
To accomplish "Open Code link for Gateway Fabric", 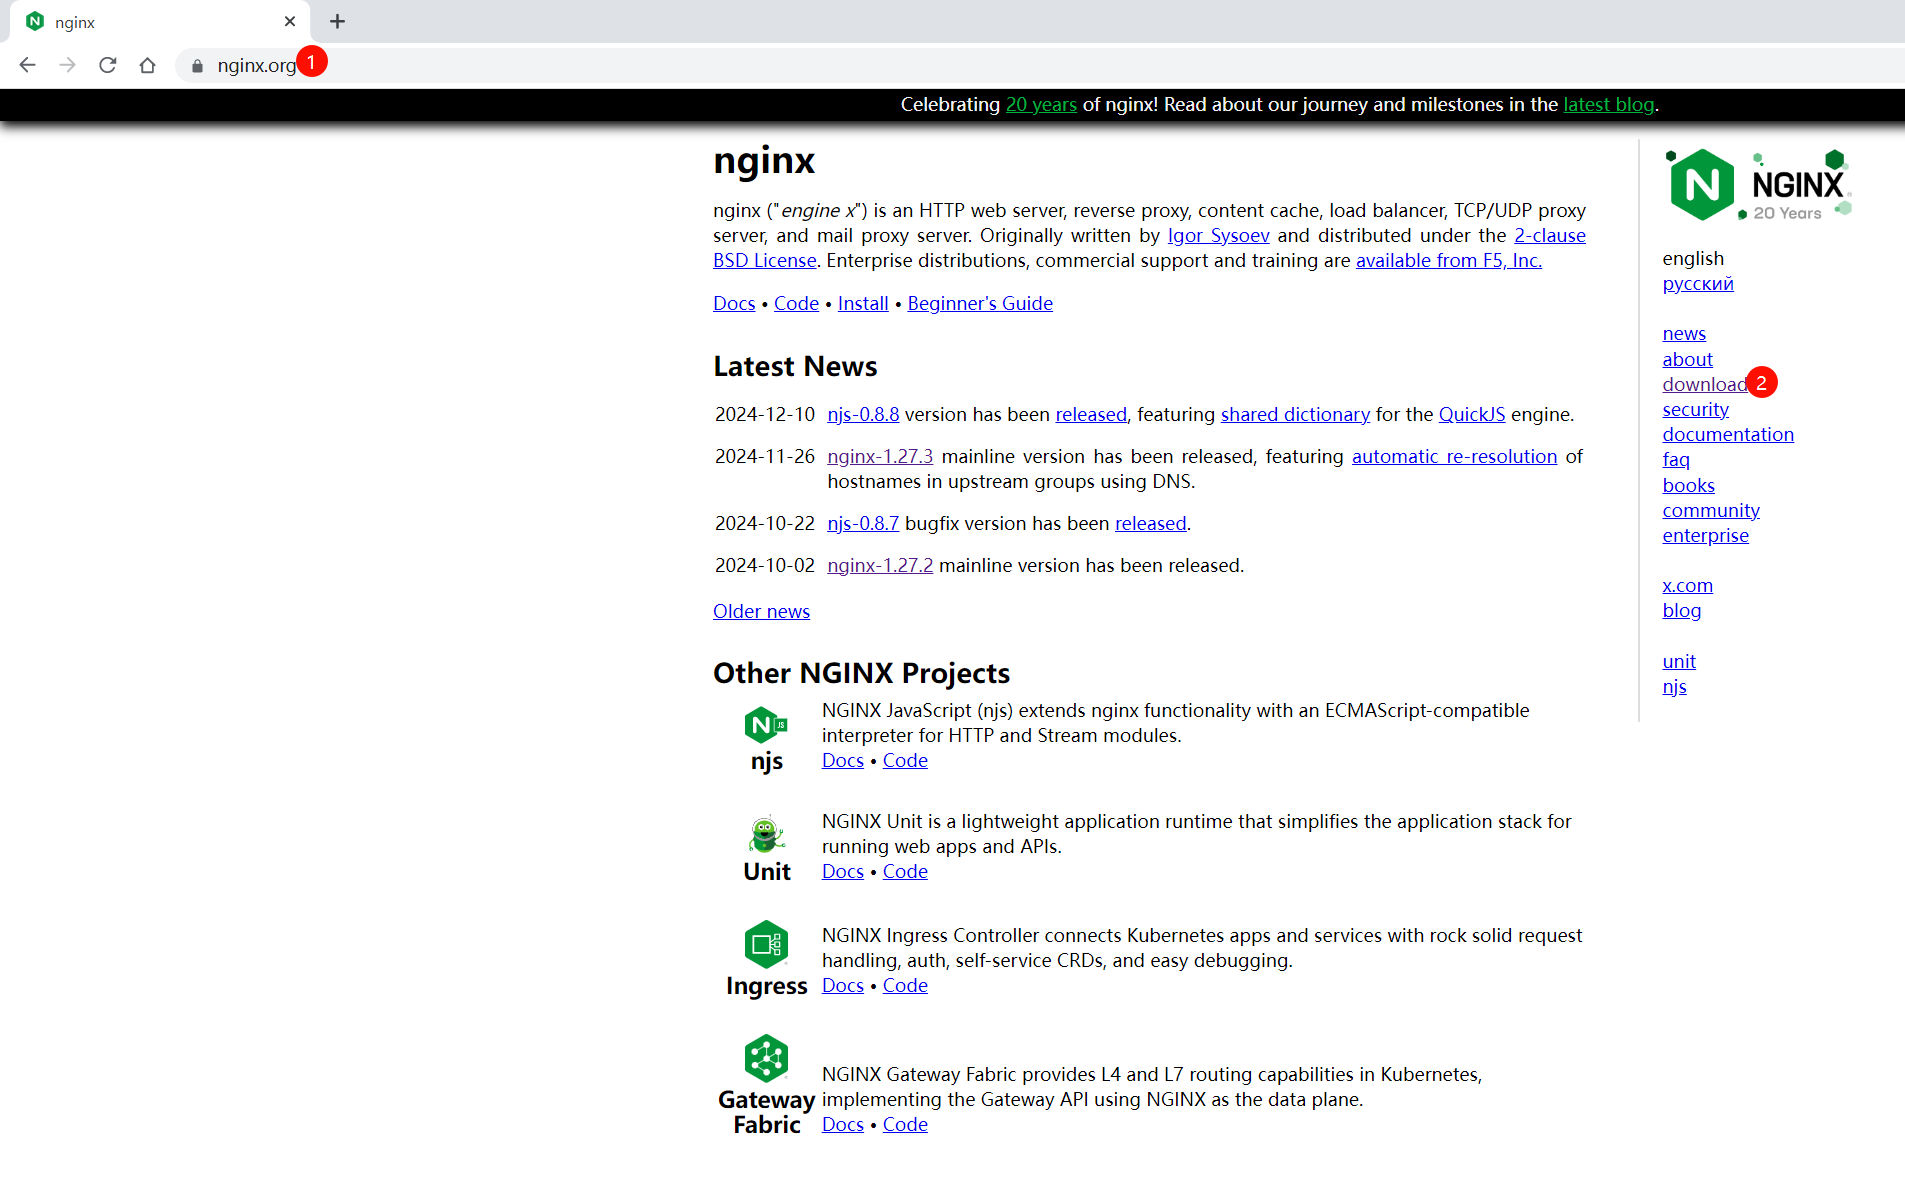I will (x=905, y=1124).
